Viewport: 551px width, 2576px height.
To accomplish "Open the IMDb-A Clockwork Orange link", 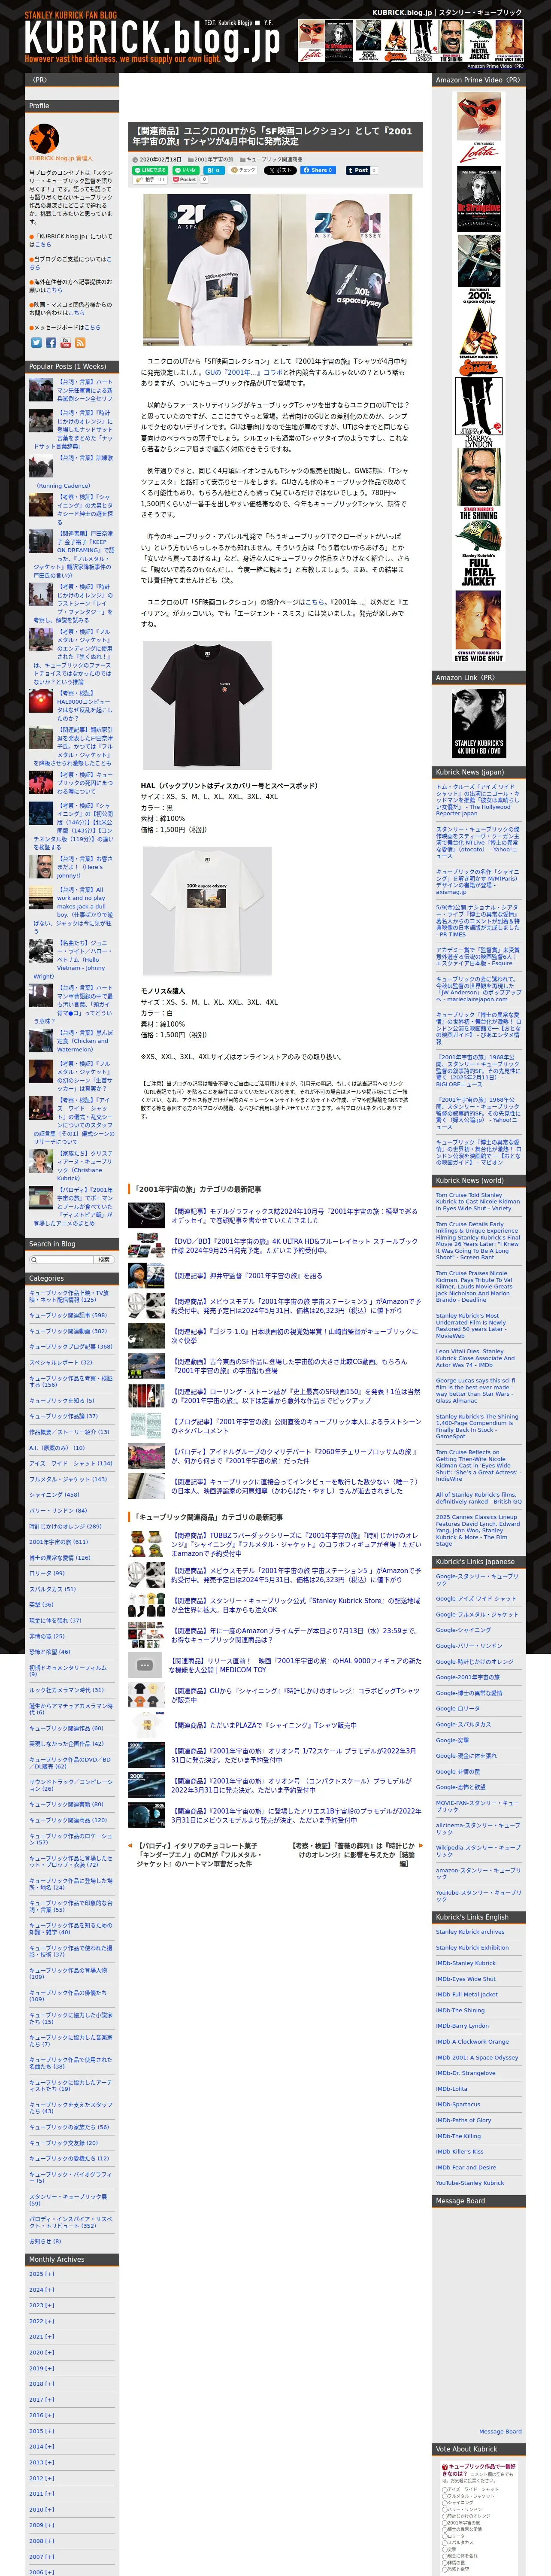I will click(472, 2041).
